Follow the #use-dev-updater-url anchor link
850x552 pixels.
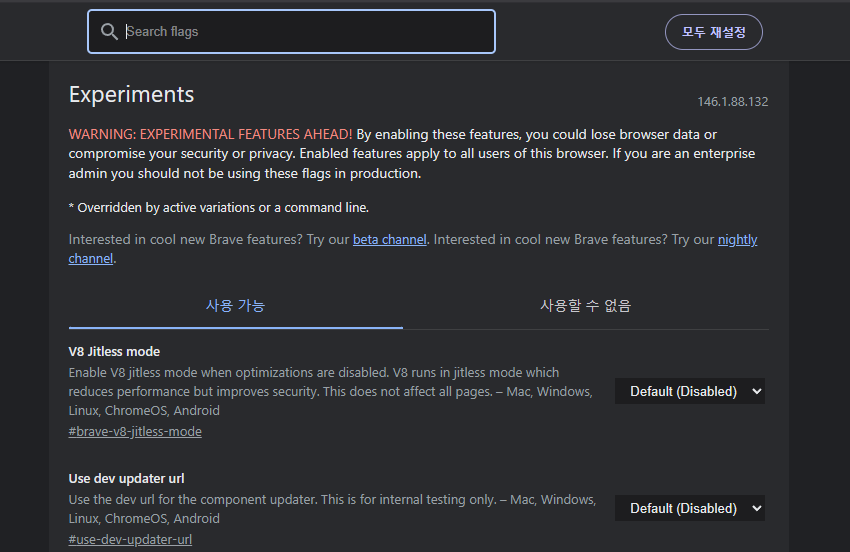(x=130, y=540)
